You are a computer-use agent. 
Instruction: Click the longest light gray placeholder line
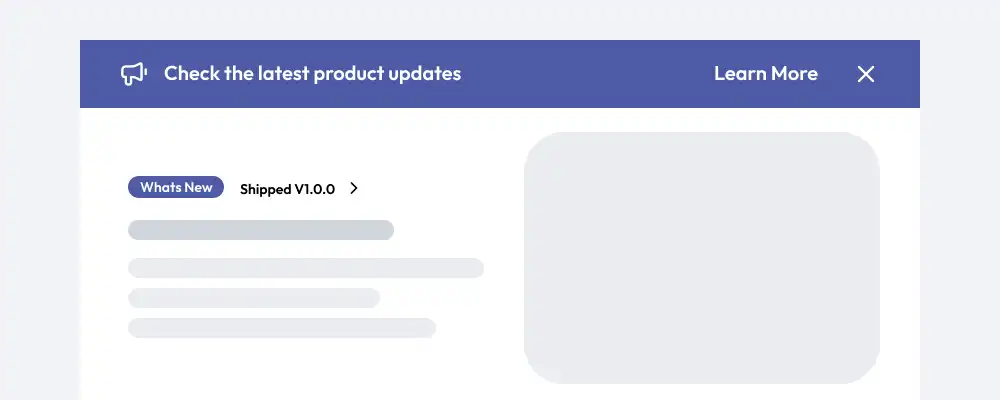(306, 268)
